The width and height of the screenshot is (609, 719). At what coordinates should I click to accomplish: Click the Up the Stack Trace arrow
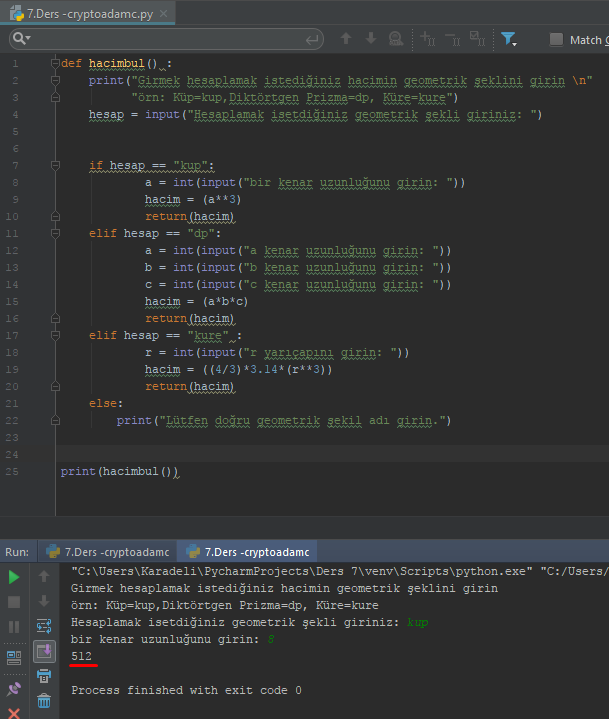pyautogui.click(x=44, y=577)
